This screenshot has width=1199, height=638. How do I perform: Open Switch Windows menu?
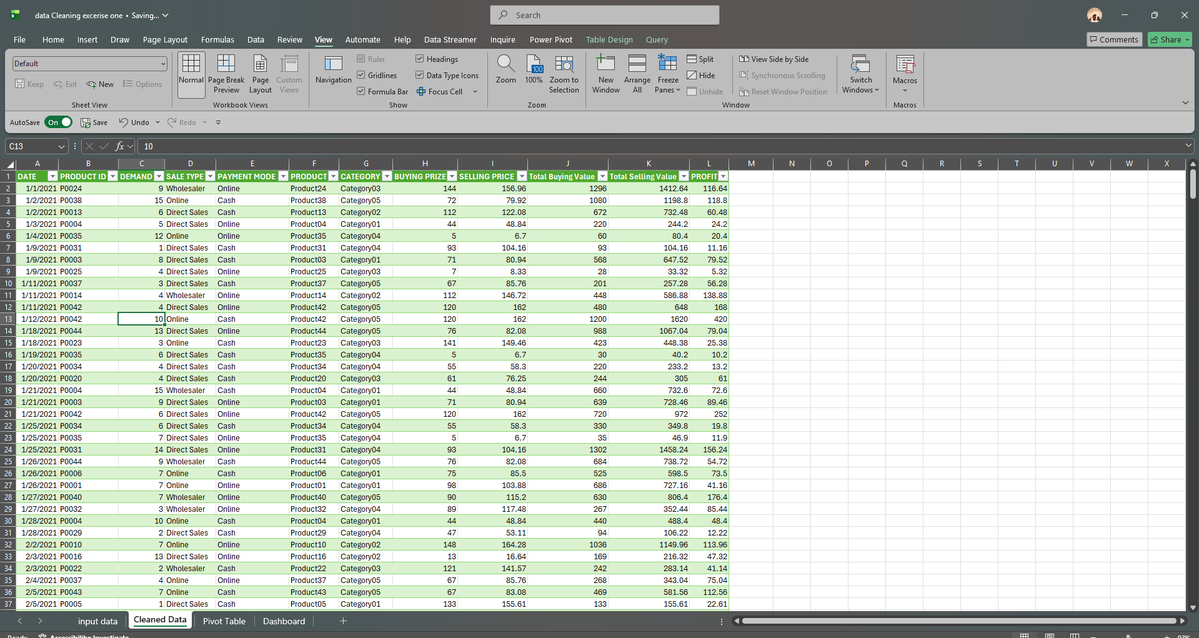coord(861,74)
